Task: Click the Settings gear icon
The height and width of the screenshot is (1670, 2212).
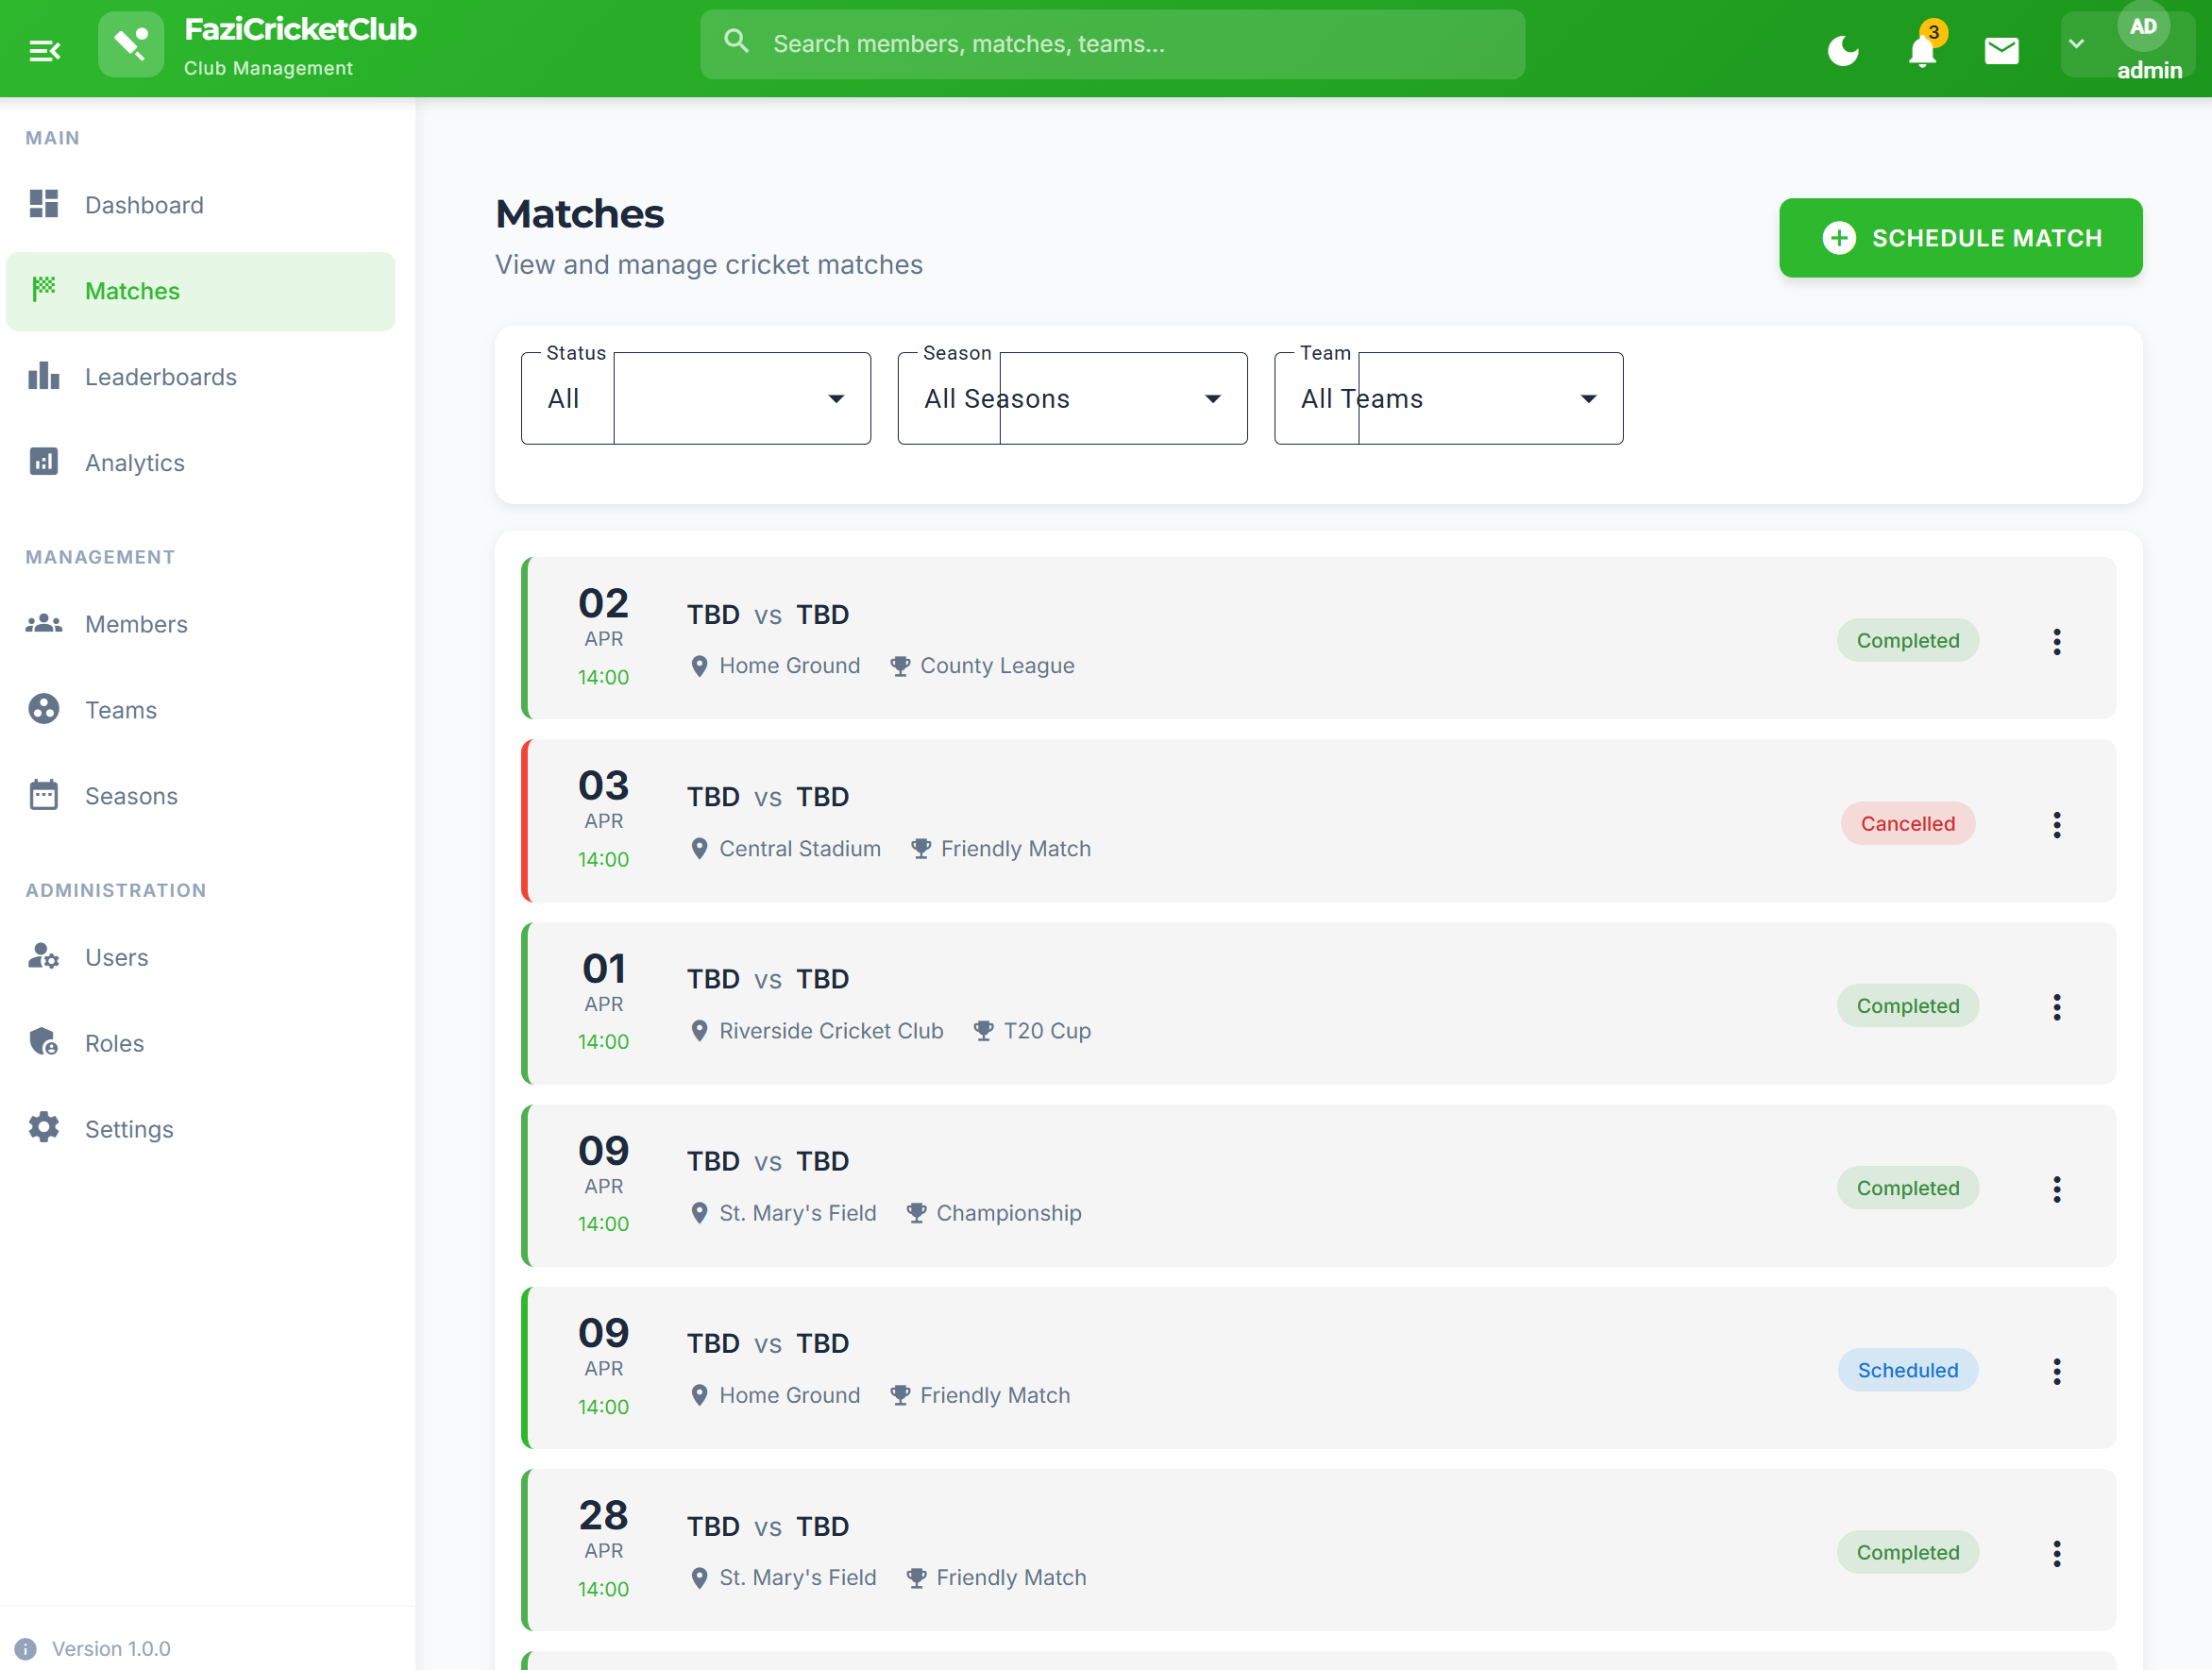Action: click(x=44, y=1128)
